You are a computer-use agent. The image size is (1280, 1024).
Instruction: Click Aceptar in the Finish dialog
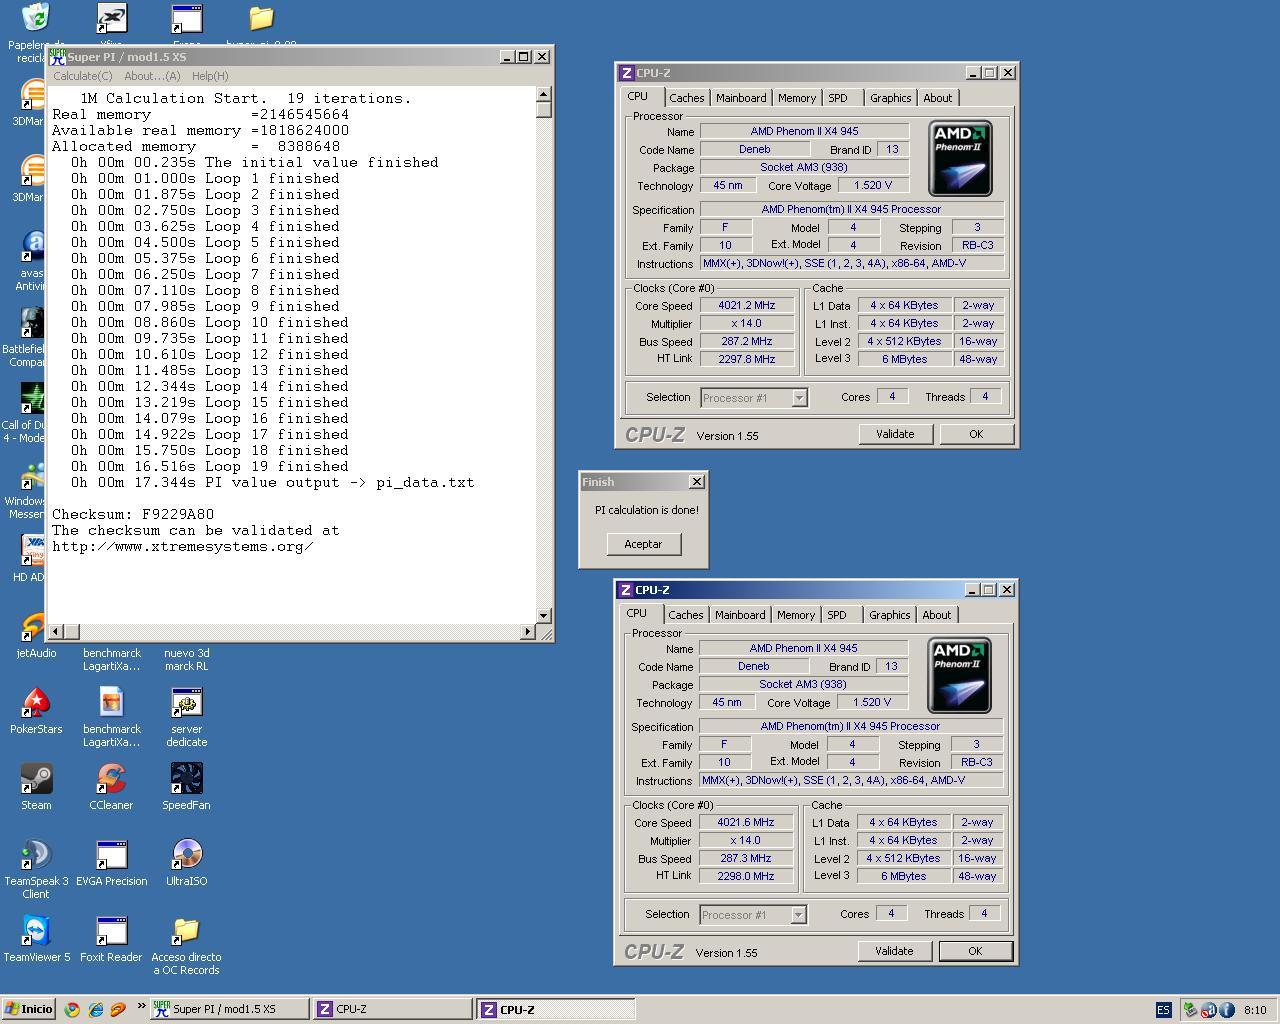643,544
